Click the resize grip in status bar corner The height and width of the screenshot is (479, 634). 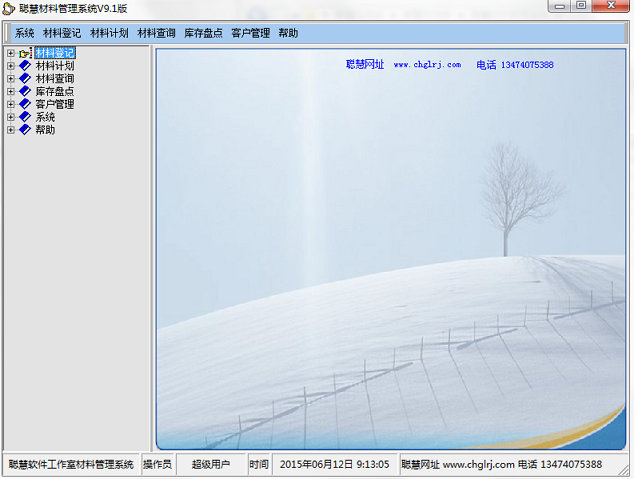[624, 470]
